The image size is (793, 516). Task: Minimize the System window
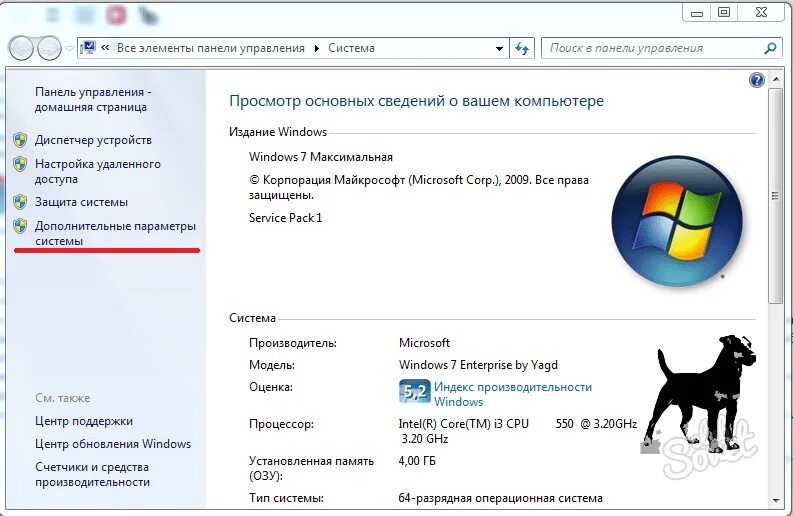point(696,13)
